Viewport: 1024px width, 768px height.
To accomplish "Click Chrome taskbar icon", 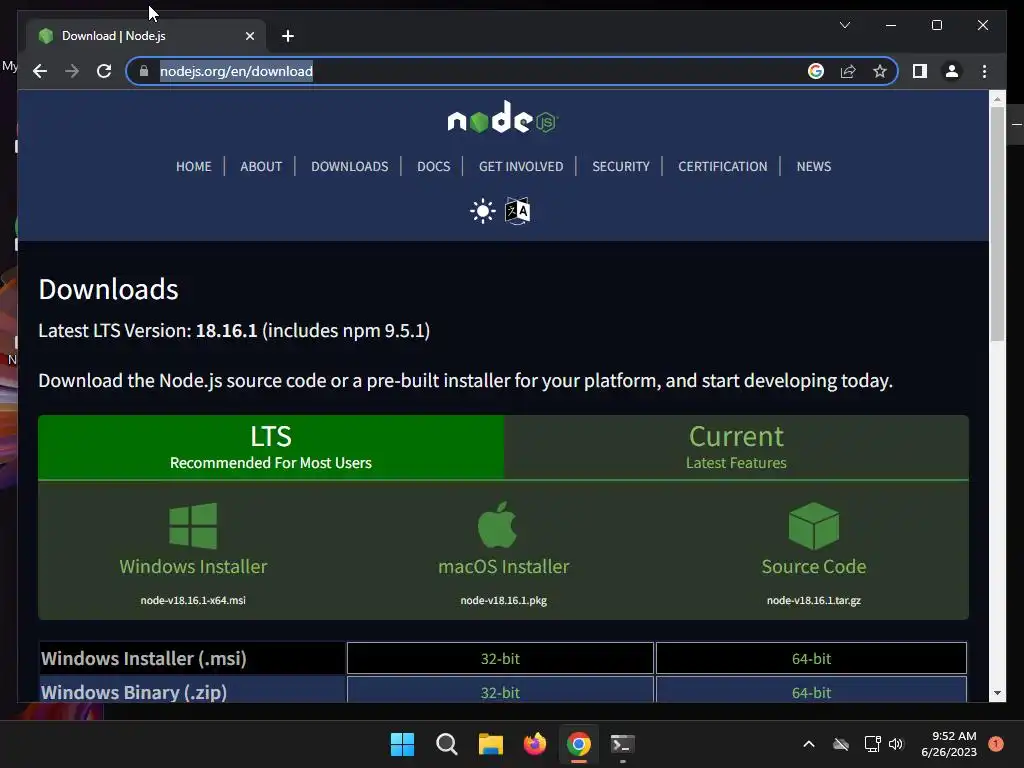I will 579,744.
